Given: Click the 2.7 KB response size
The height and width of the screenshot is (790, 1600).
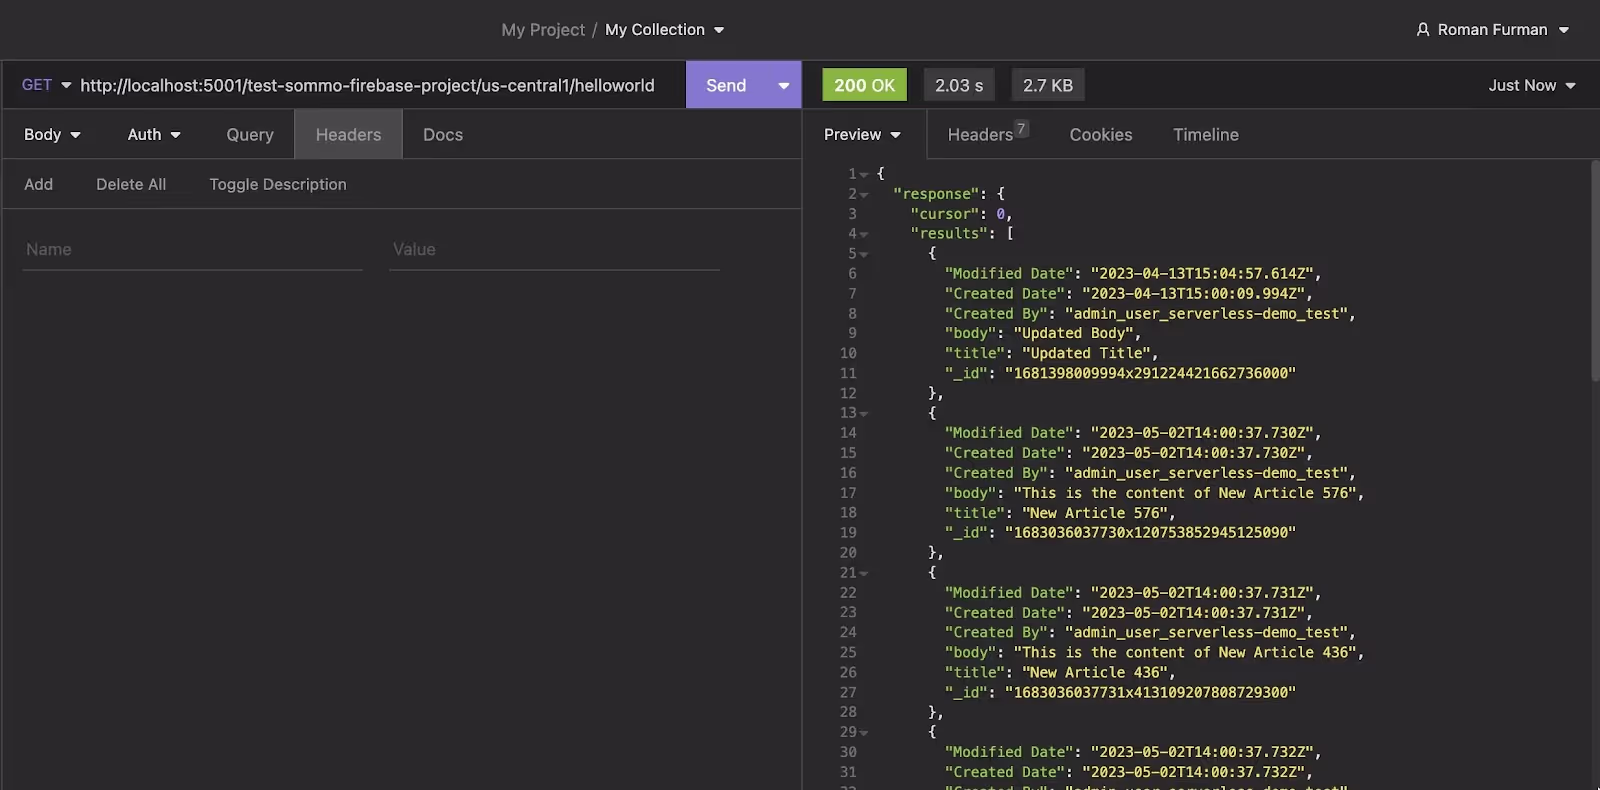Looking at the screenshot, I should click(1048, 85).
